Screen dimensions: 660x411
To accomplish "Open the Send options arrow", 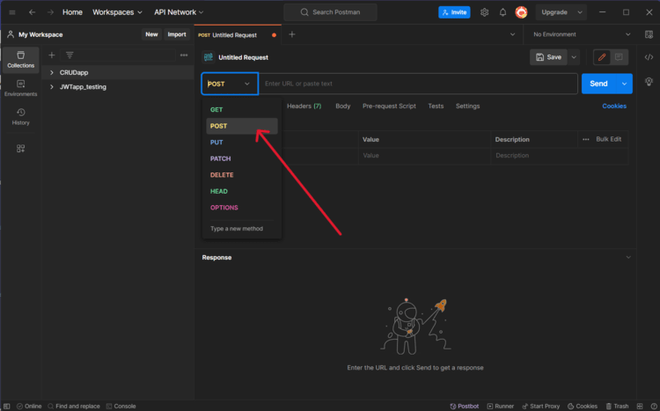I will tap(624, 84).
